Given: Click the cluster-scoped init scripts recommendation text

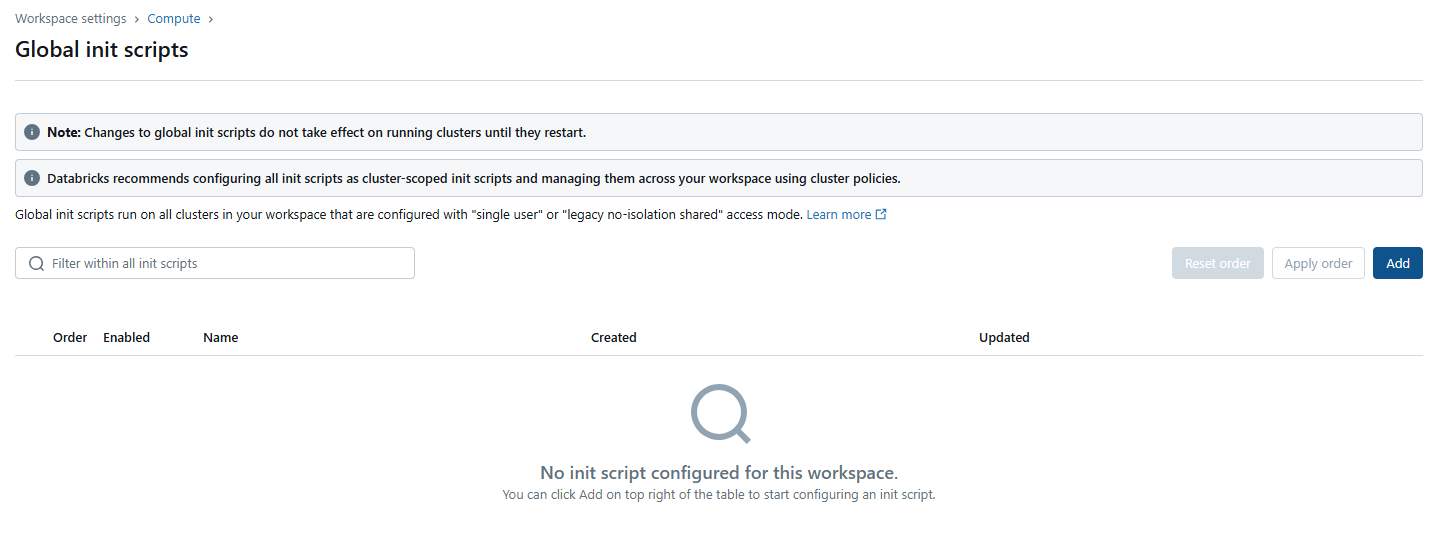Looking at the screenshot, I should pyautogui.click(x=474, y=178).
